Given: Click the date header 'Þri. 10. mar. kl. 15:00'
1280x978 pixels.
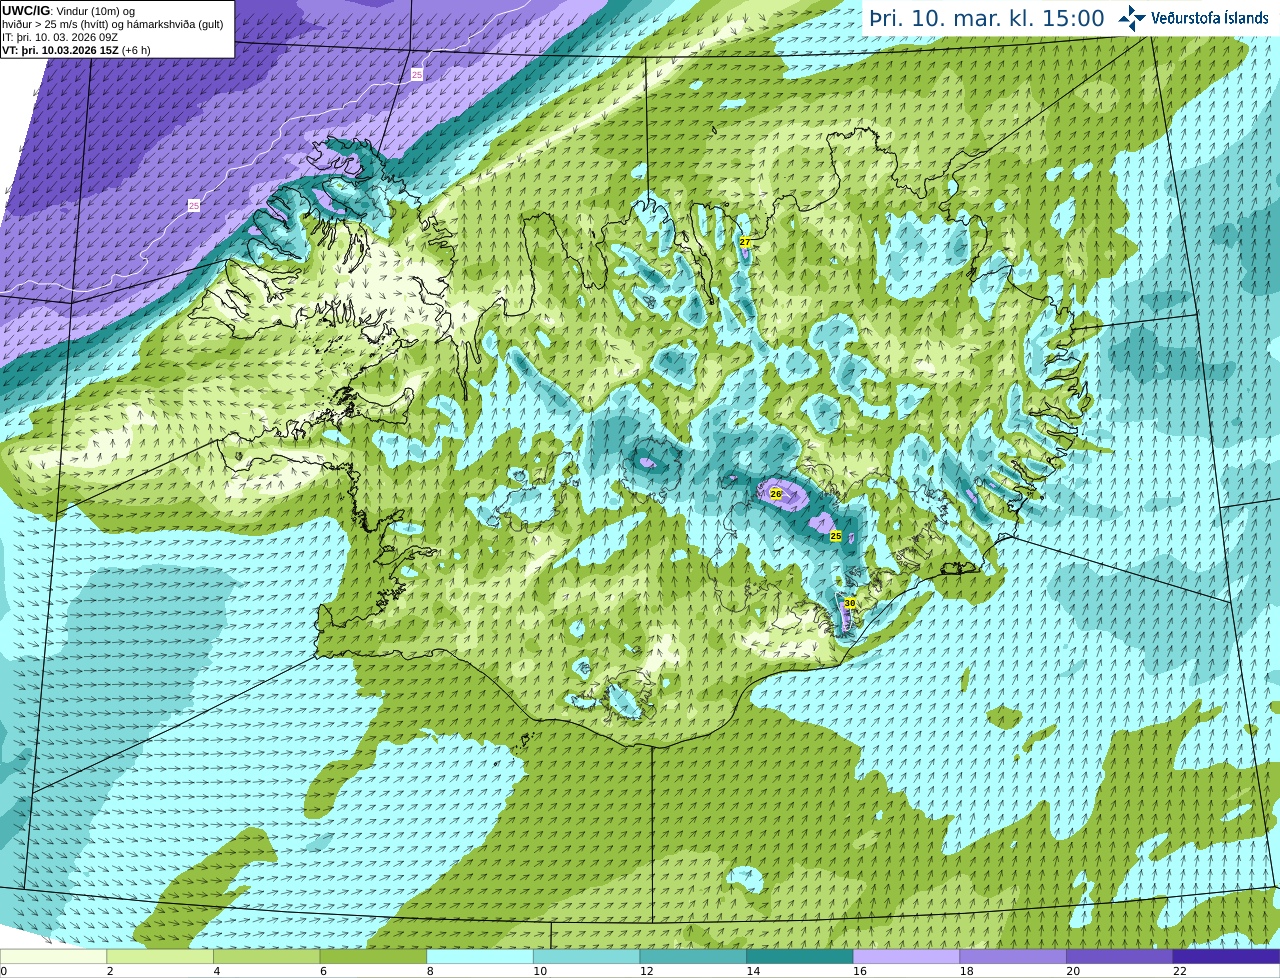Looking at the screenshot, I should pos(987,18).
